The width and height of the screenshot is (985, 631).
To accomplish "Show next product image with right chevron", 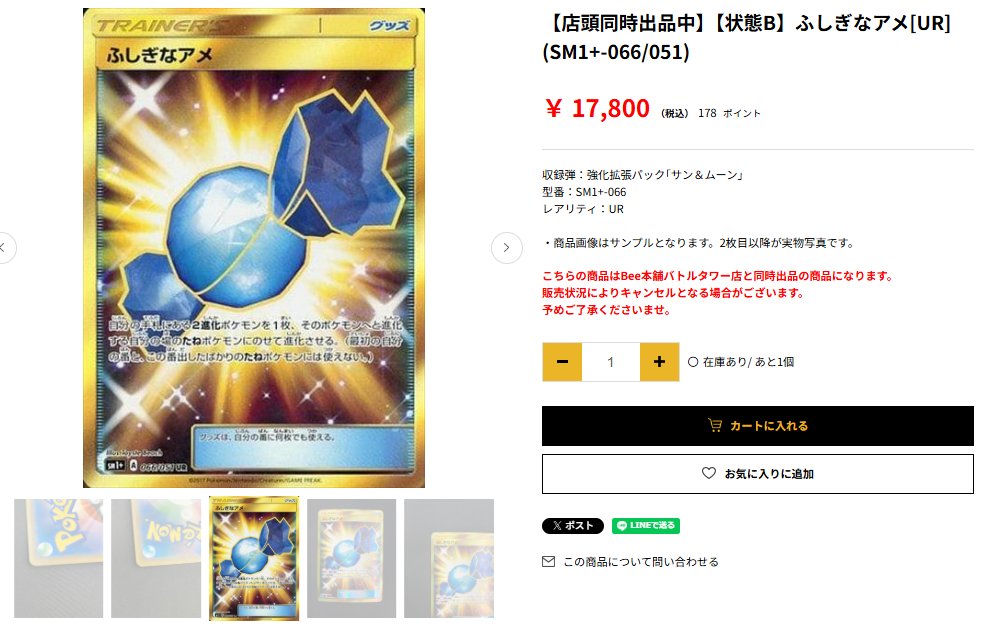I will pyautogui.click(x=506, y=248).
